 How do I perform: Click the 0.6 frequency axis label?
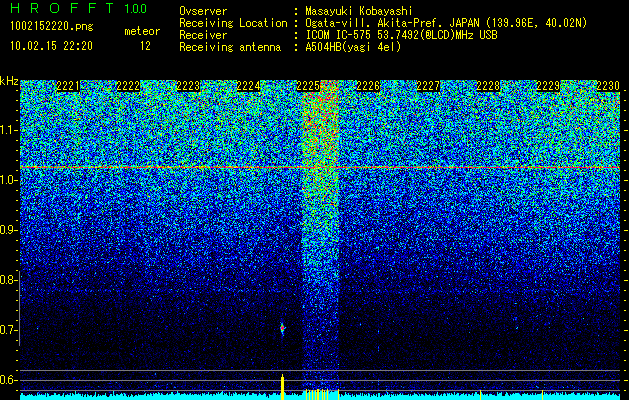8,380
